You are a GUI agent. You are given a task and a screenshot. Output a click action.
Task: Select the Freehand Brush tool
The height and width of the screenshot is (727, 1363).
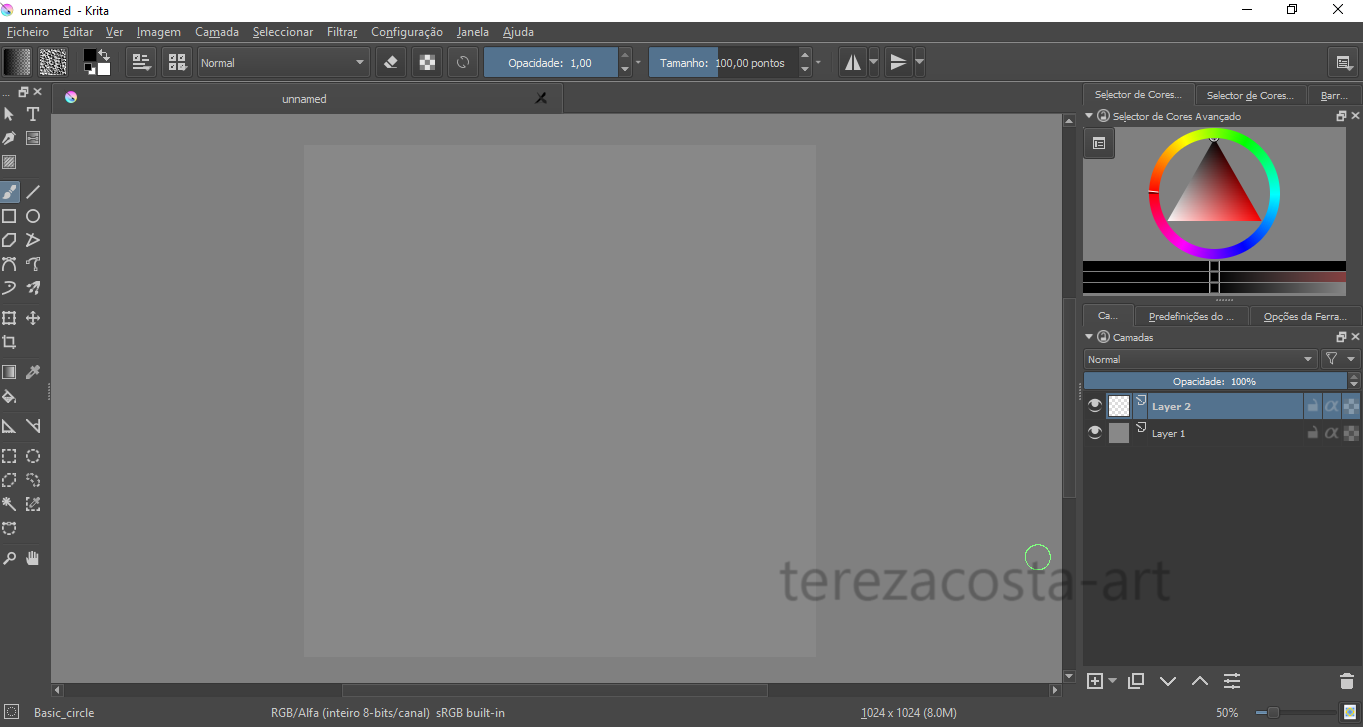click(9, 192)
